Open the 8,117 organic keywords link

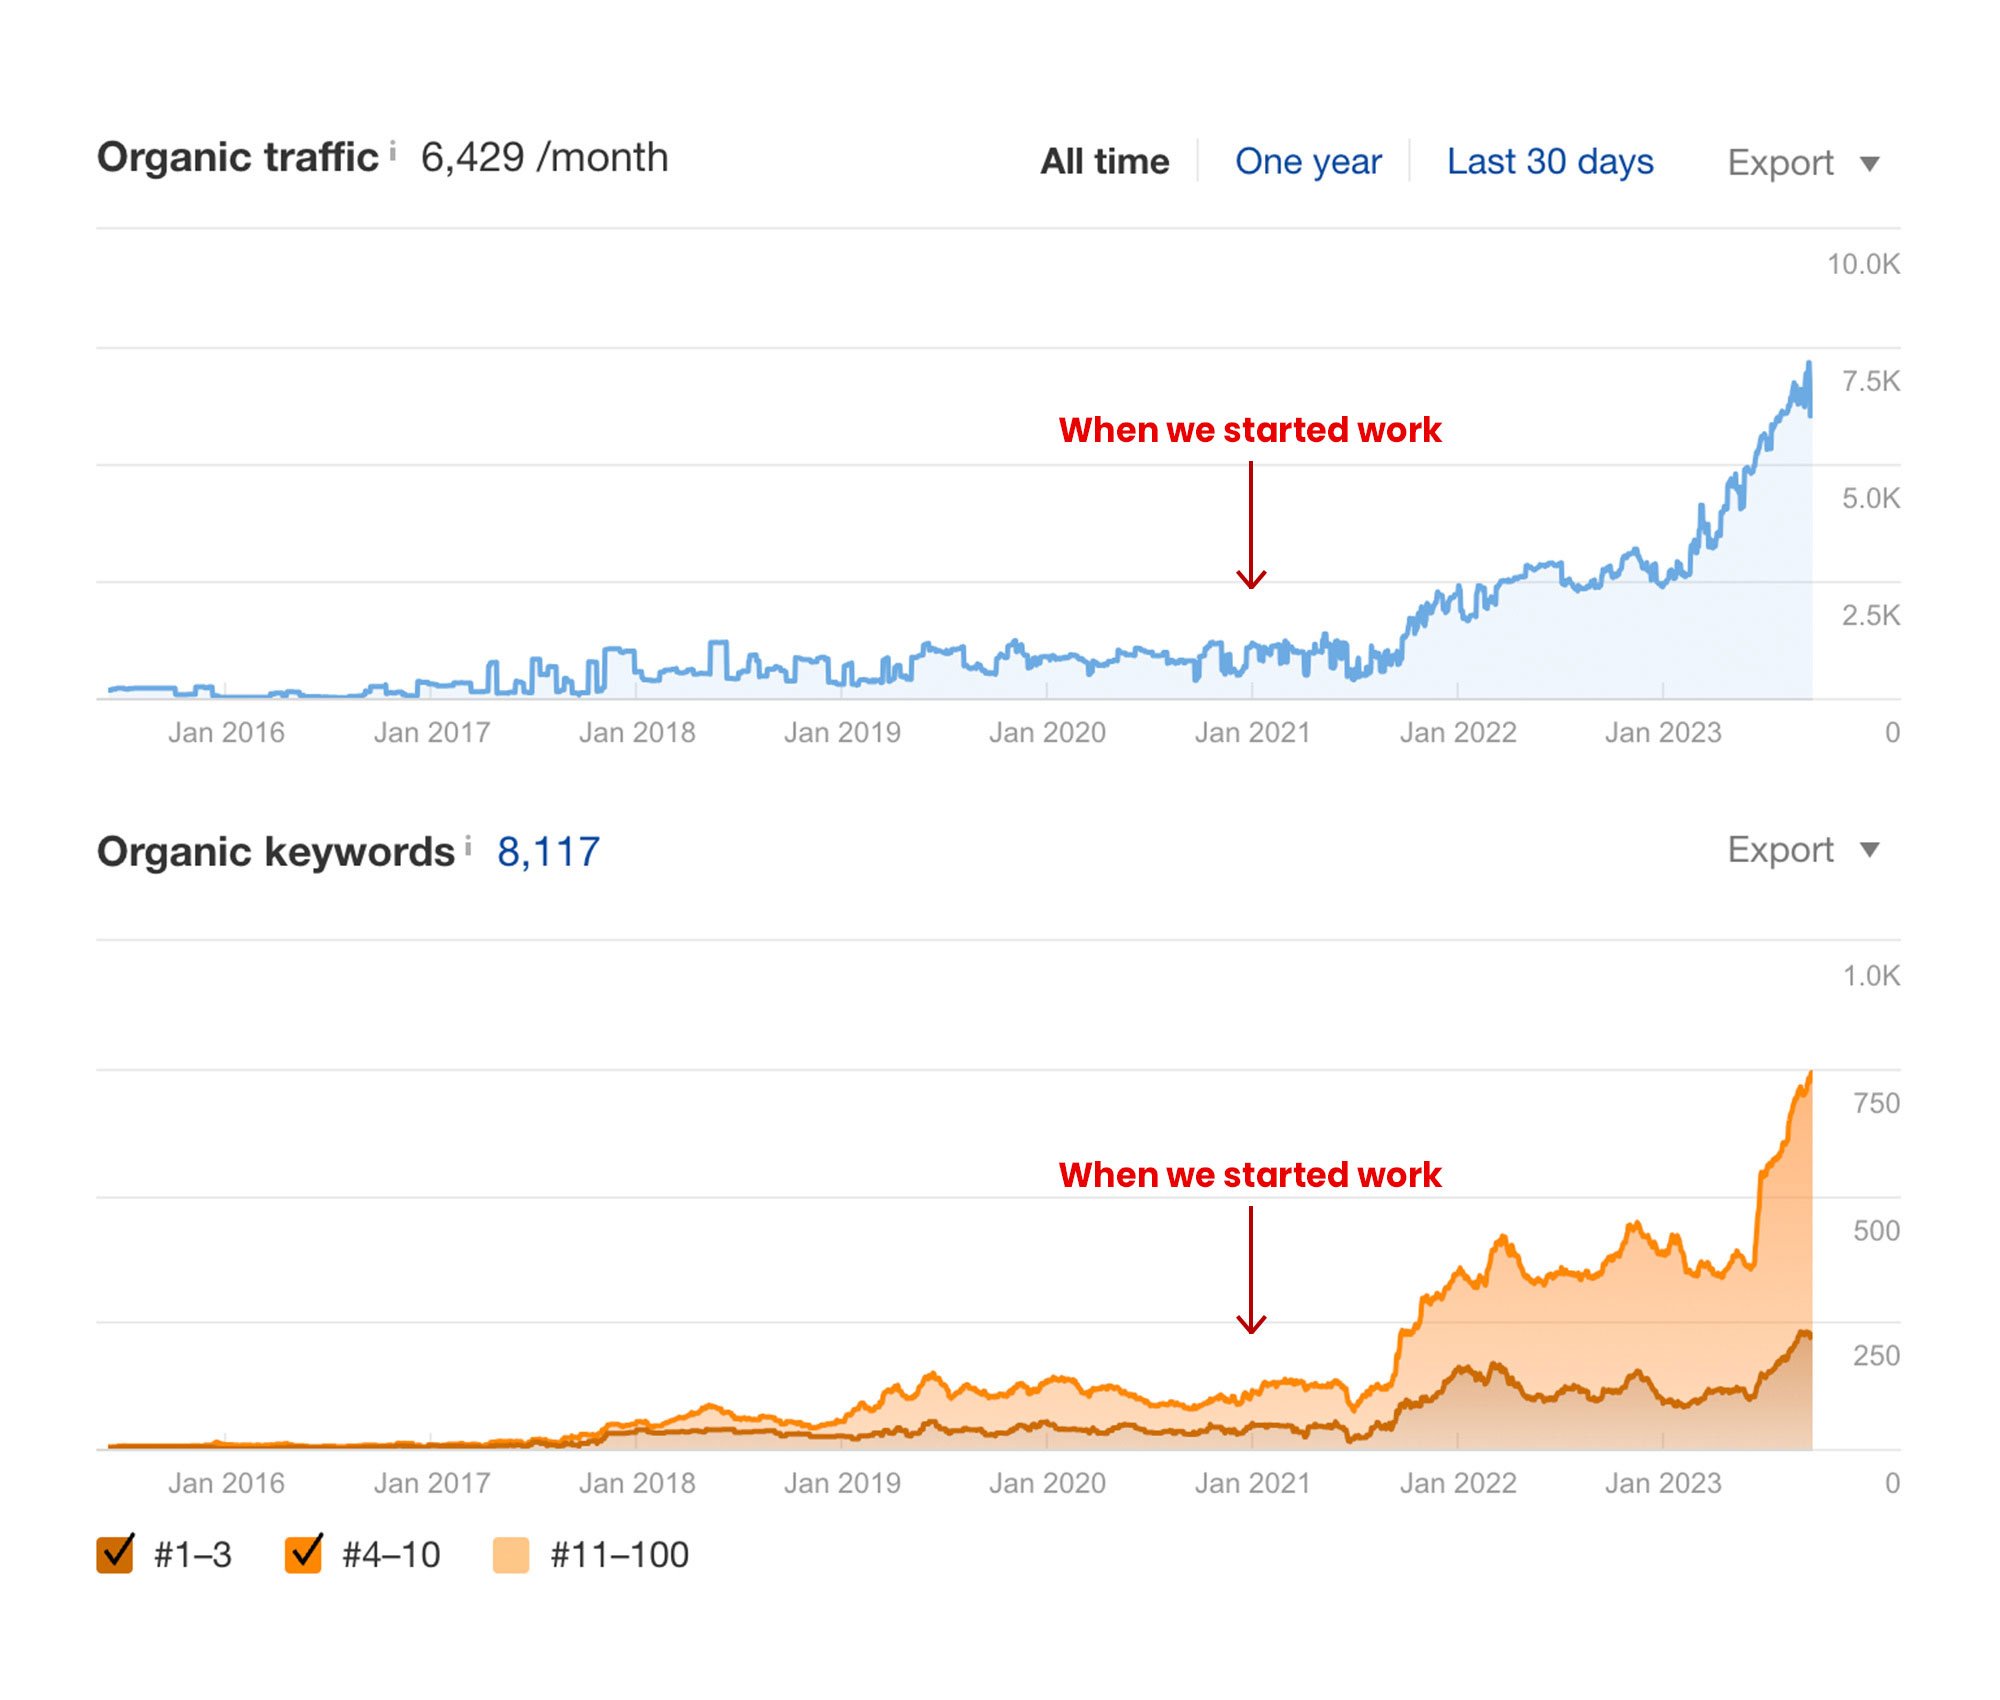point(548,852)
